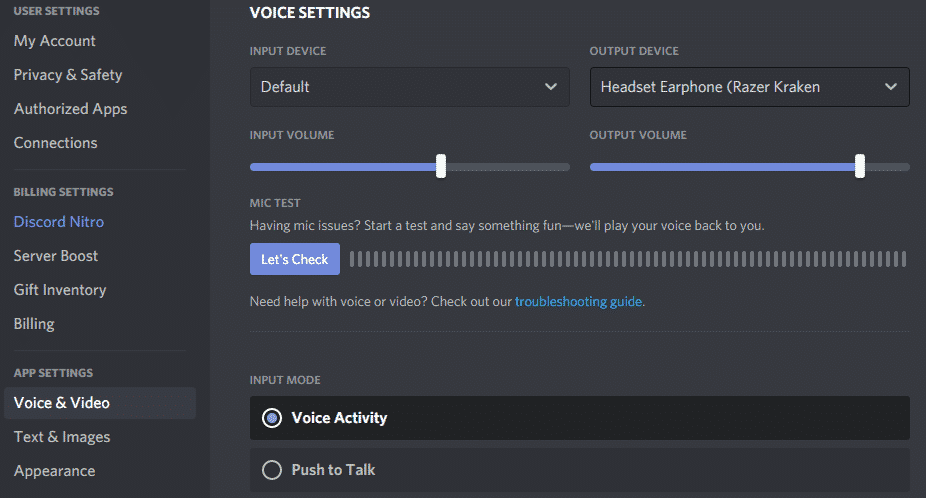Viewport: 926px width, 498px height.
Task: Select the Push to Talk radio button
Action: (x=272, y=470)
